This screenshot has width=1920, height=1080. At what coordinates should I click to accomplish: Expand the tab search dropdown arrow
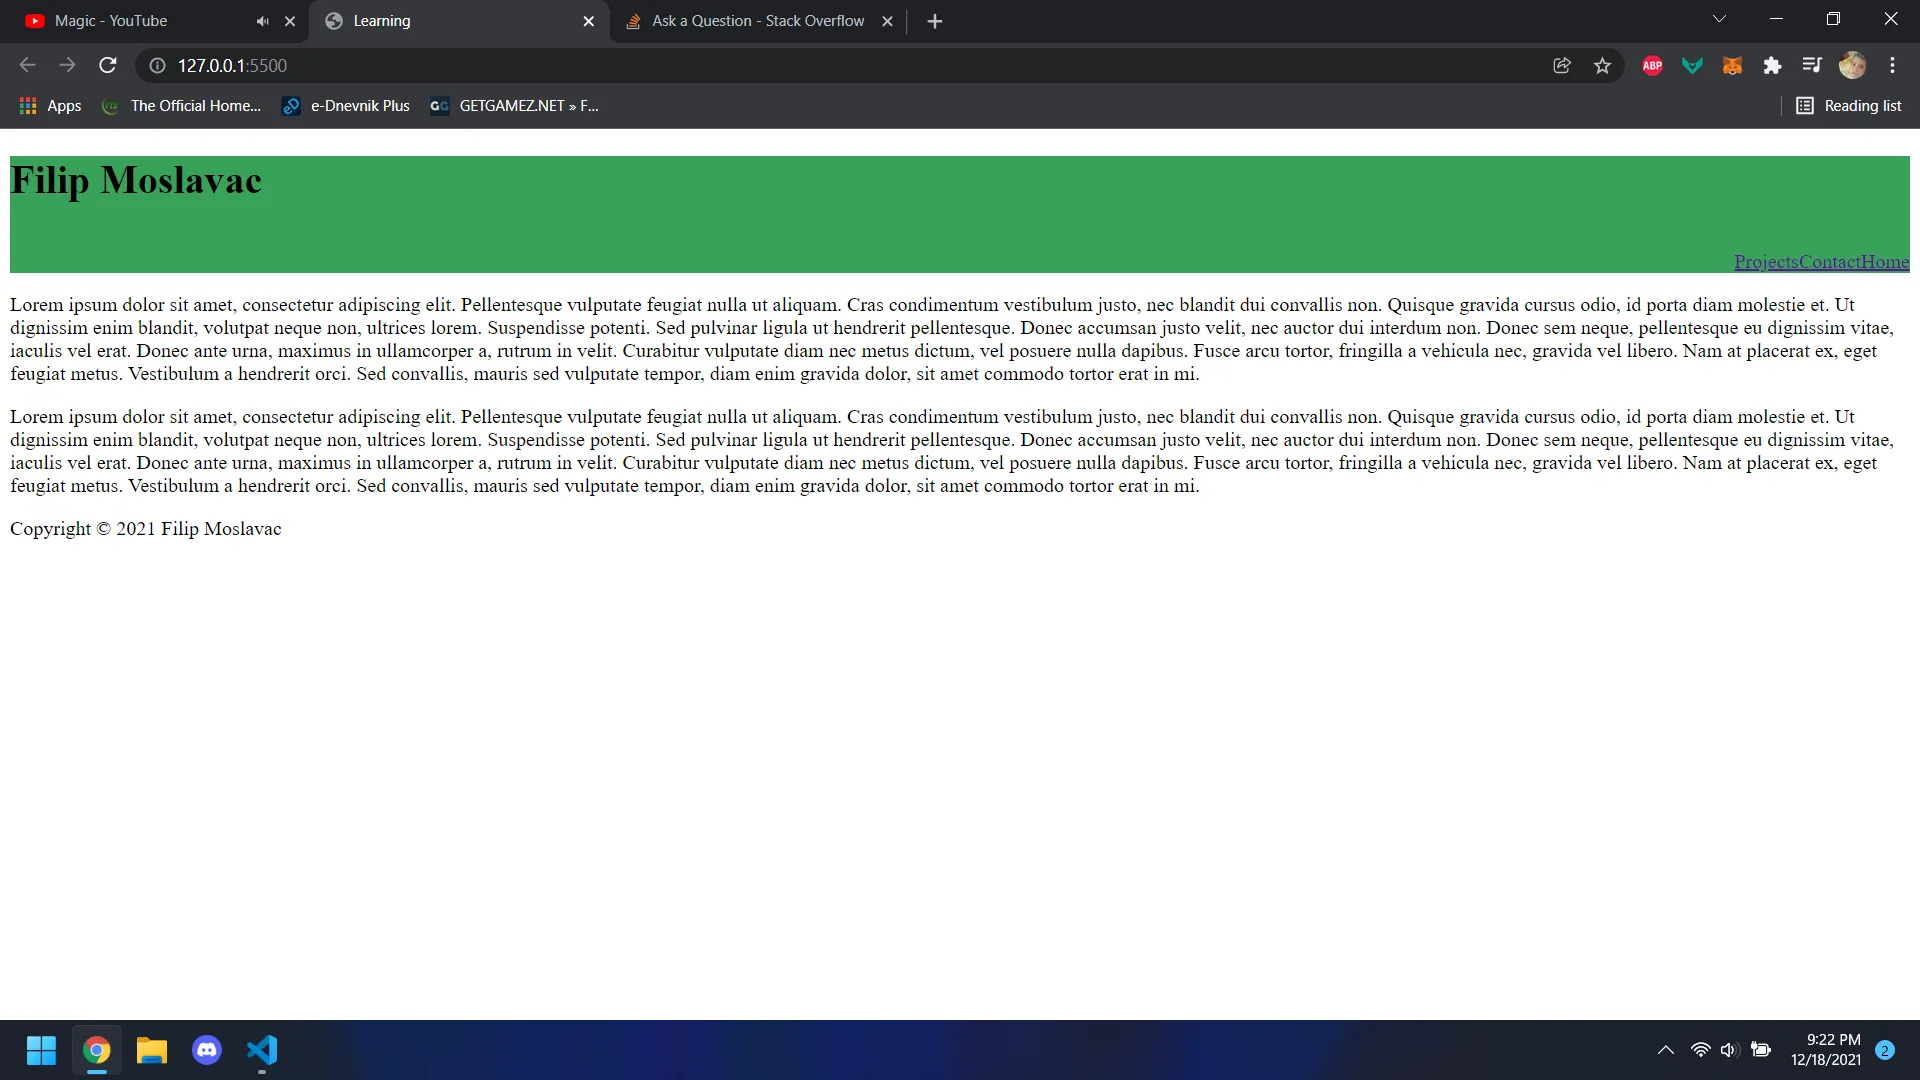[x=1719, y=19]
